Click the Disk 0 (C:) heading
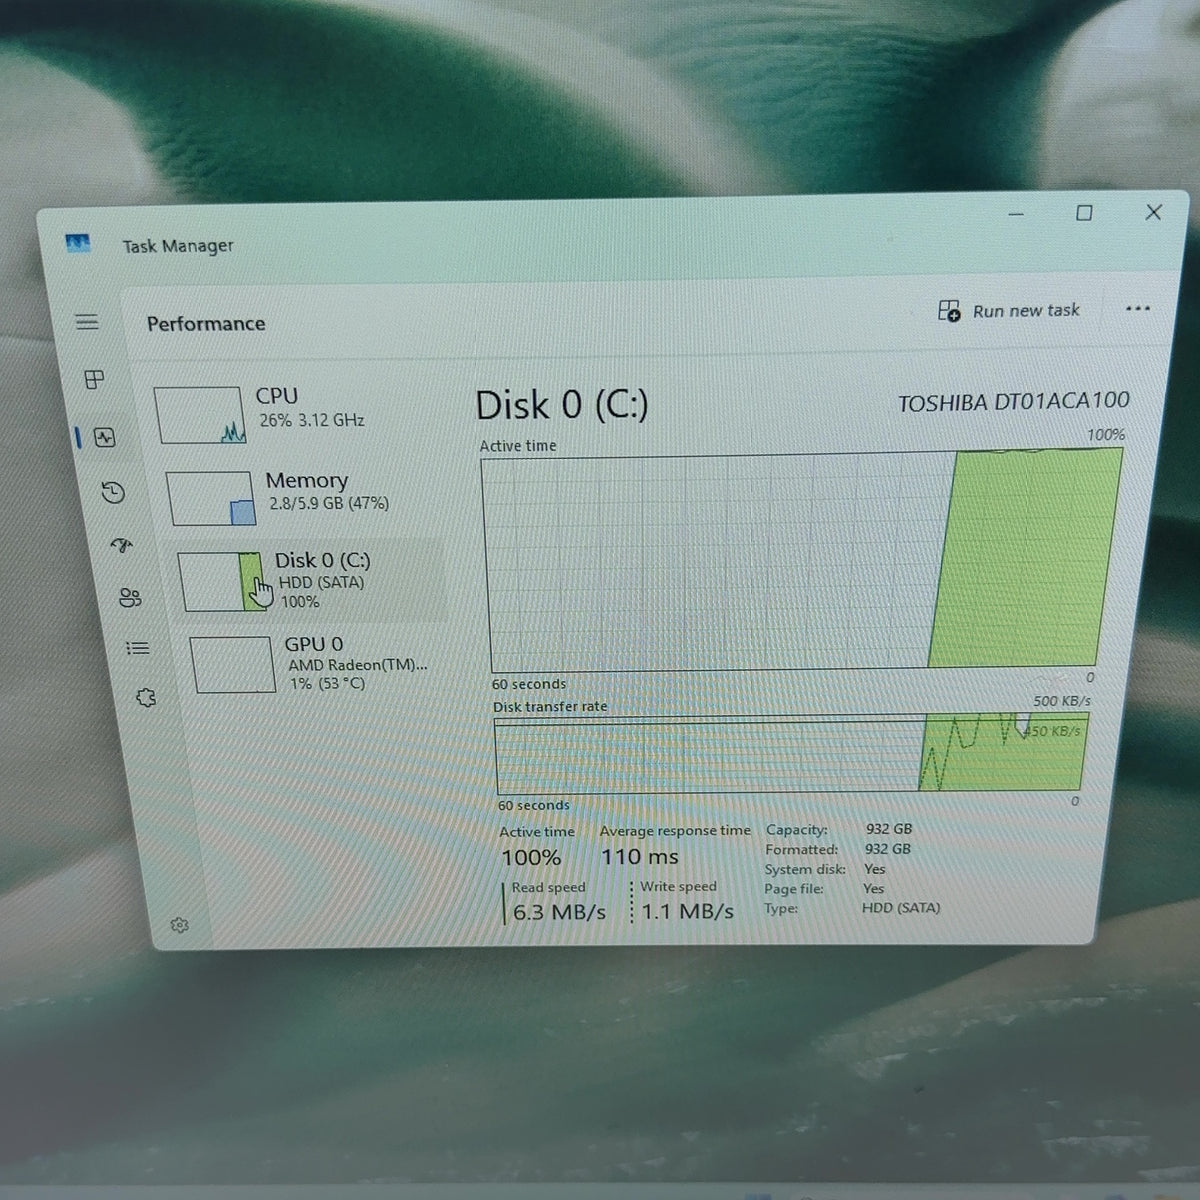Image resolution: width=1200 pixels, height=1200 pixels. pyautogui.click(x=562, y=405)
